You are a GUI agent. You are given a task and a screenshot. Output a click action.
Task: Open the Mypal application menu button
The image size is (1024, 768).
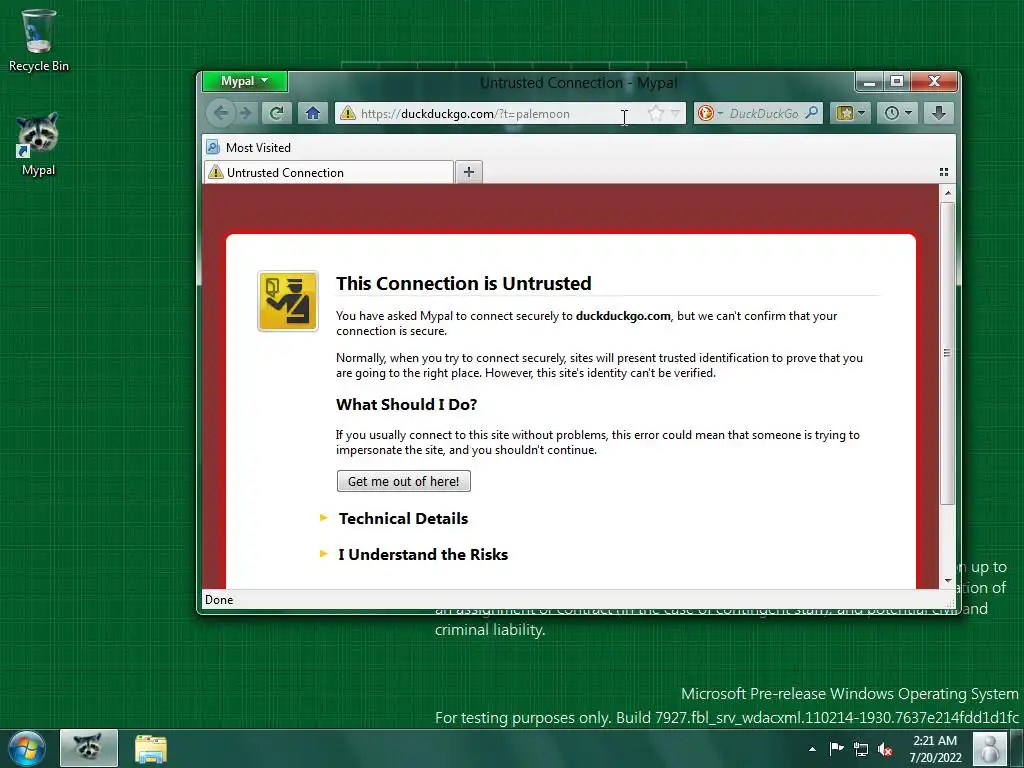(x=244, y=81)
